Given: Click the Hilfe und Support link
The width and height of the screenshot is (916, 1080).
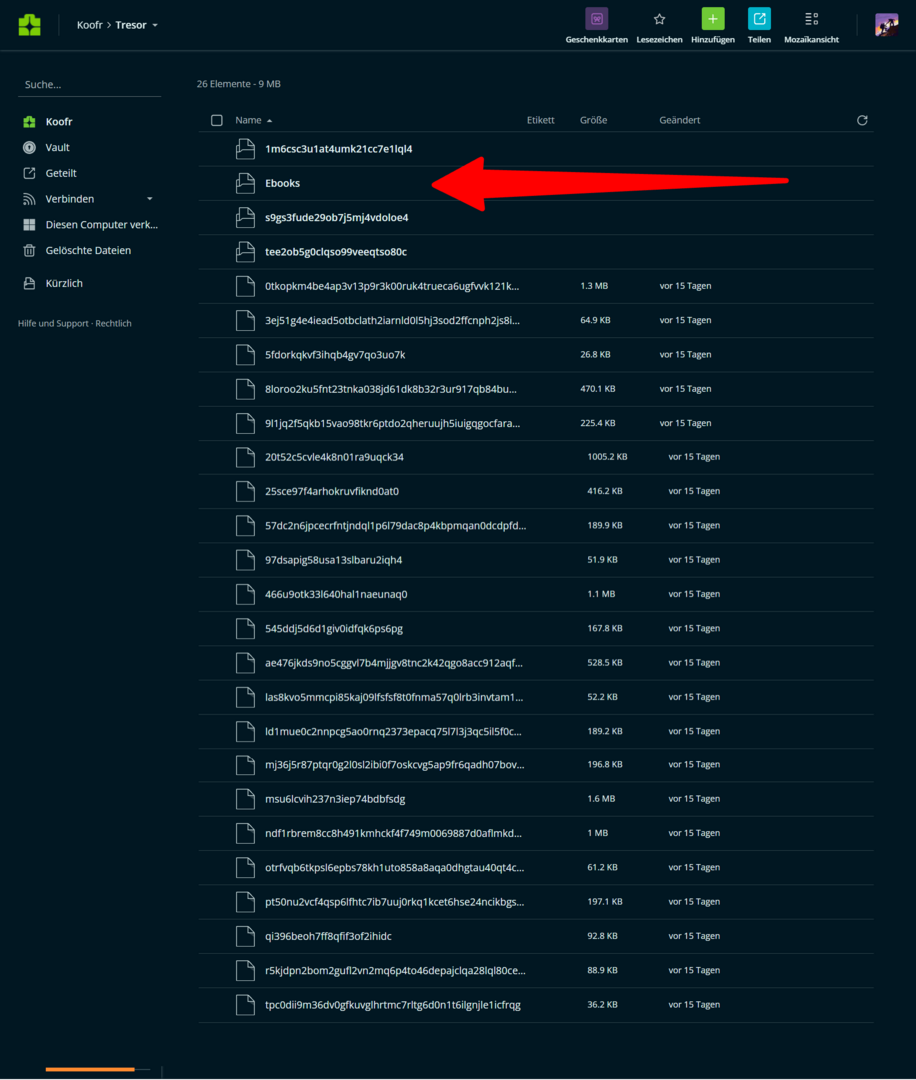Looking at the screenshot, I should click(53, 323).
